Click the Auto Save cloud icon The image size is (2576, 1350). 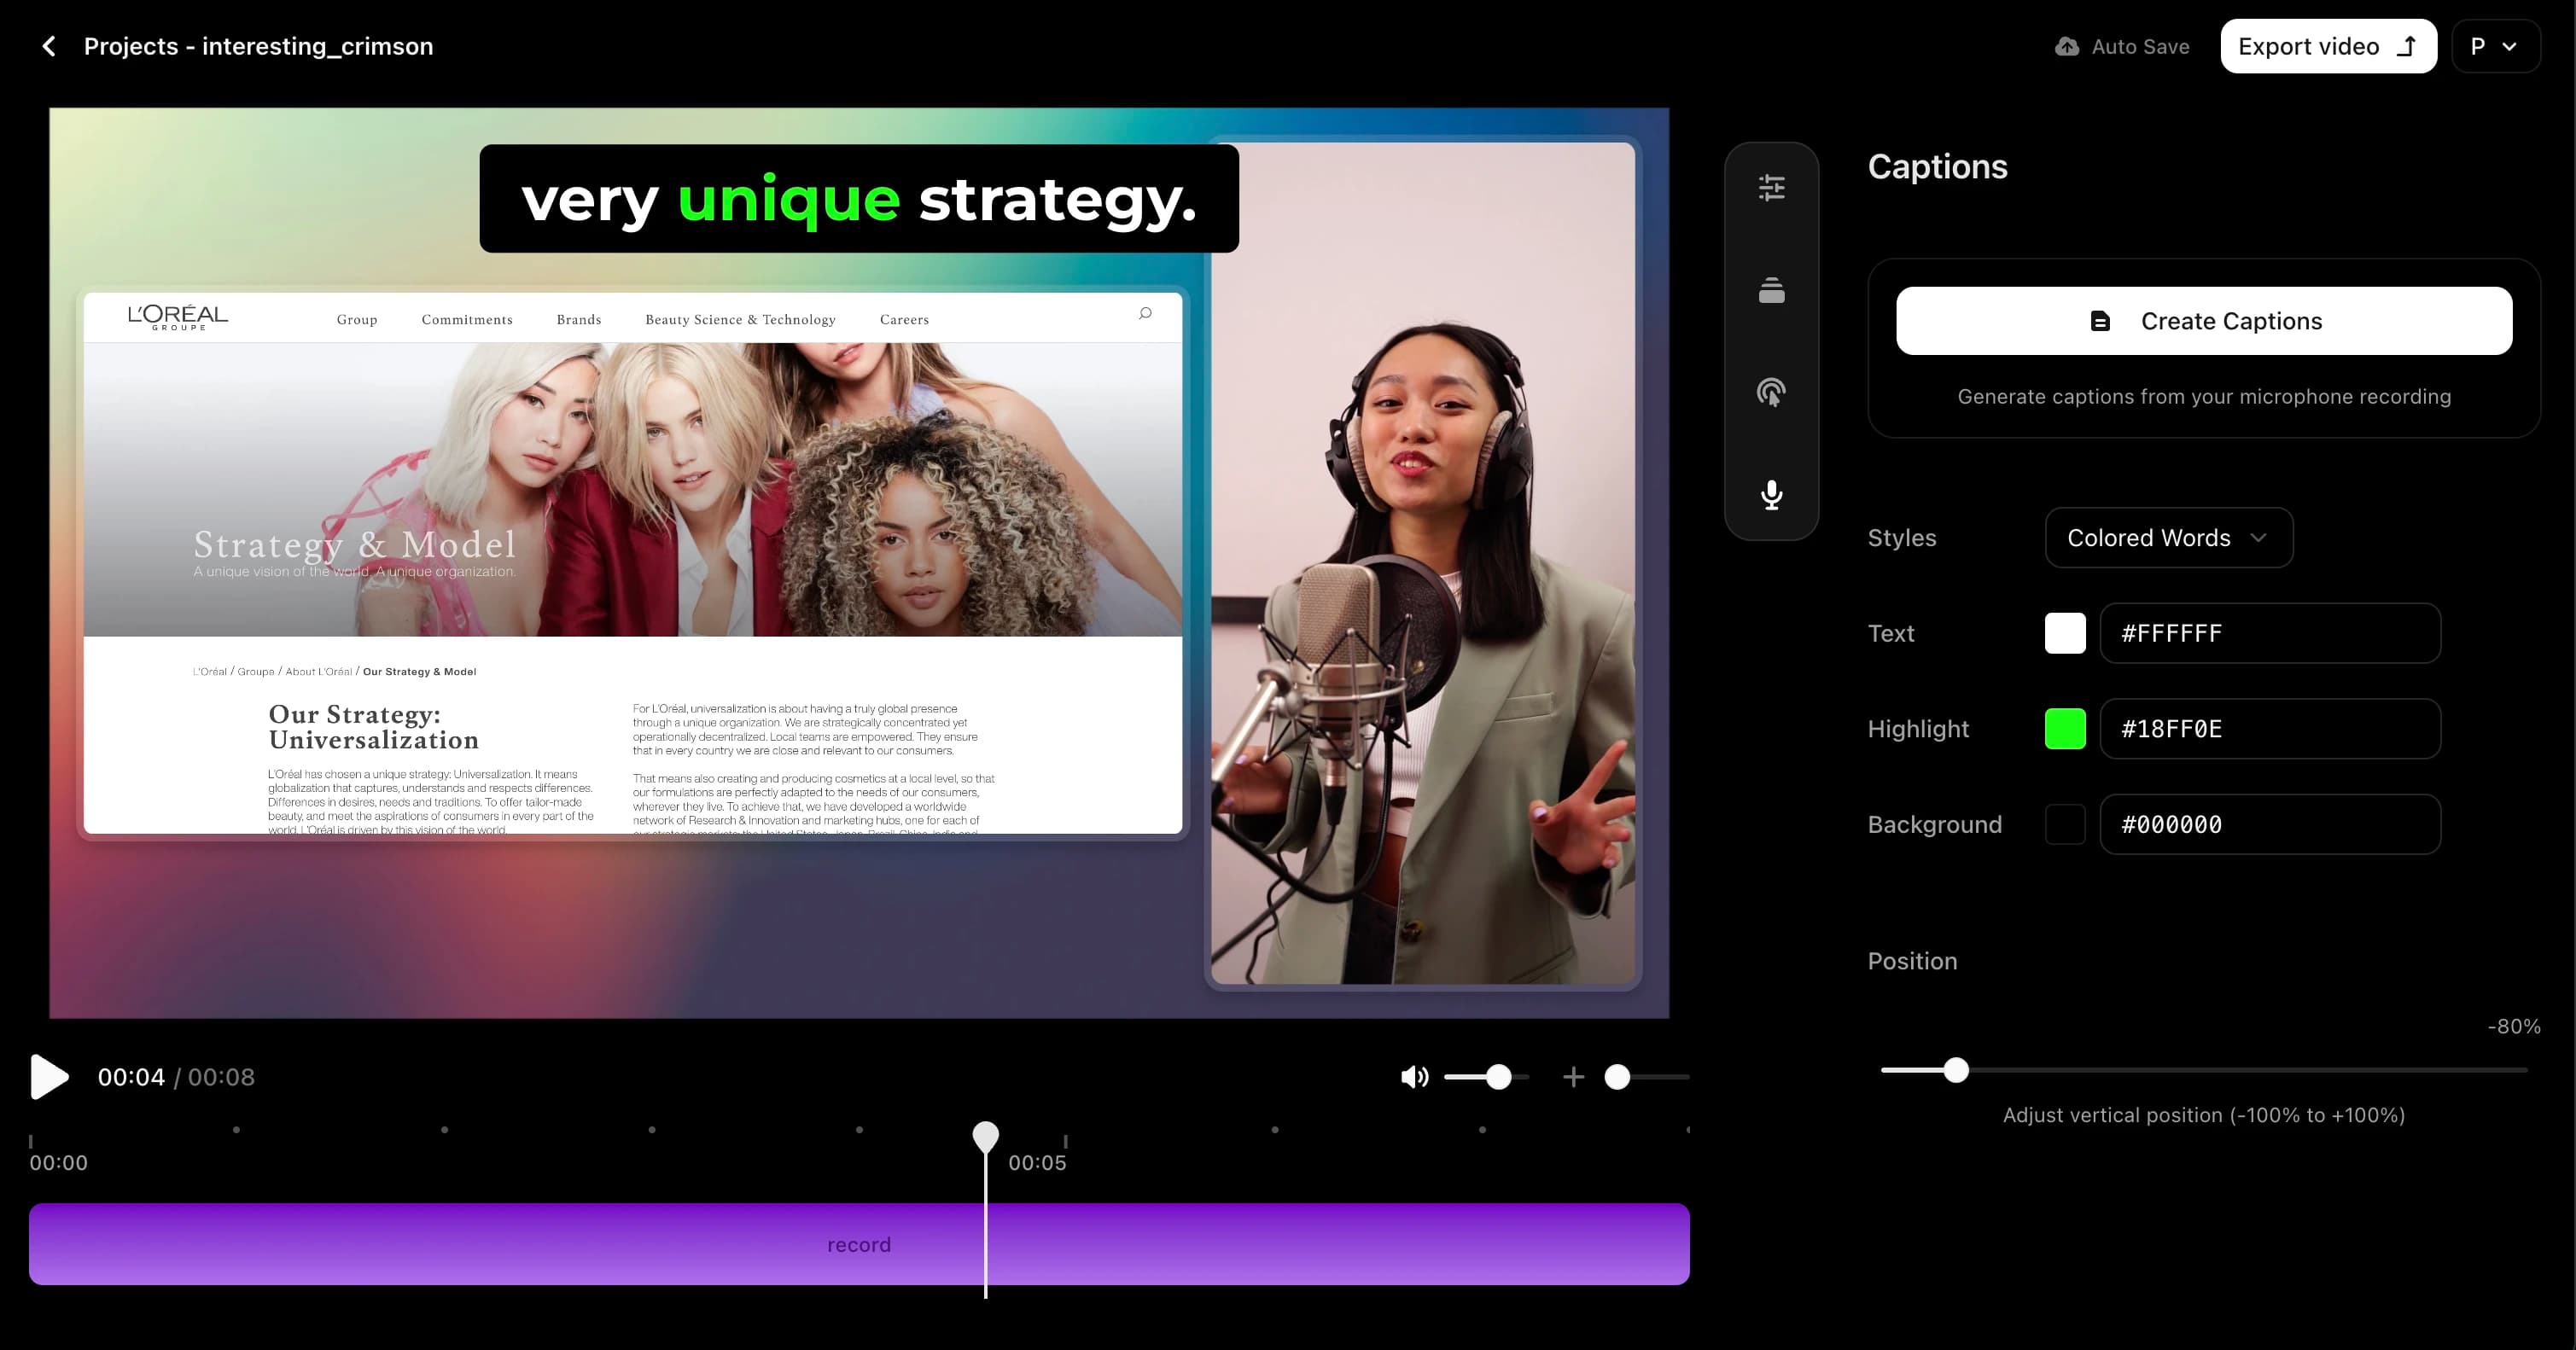click(x=2066, y=45)
